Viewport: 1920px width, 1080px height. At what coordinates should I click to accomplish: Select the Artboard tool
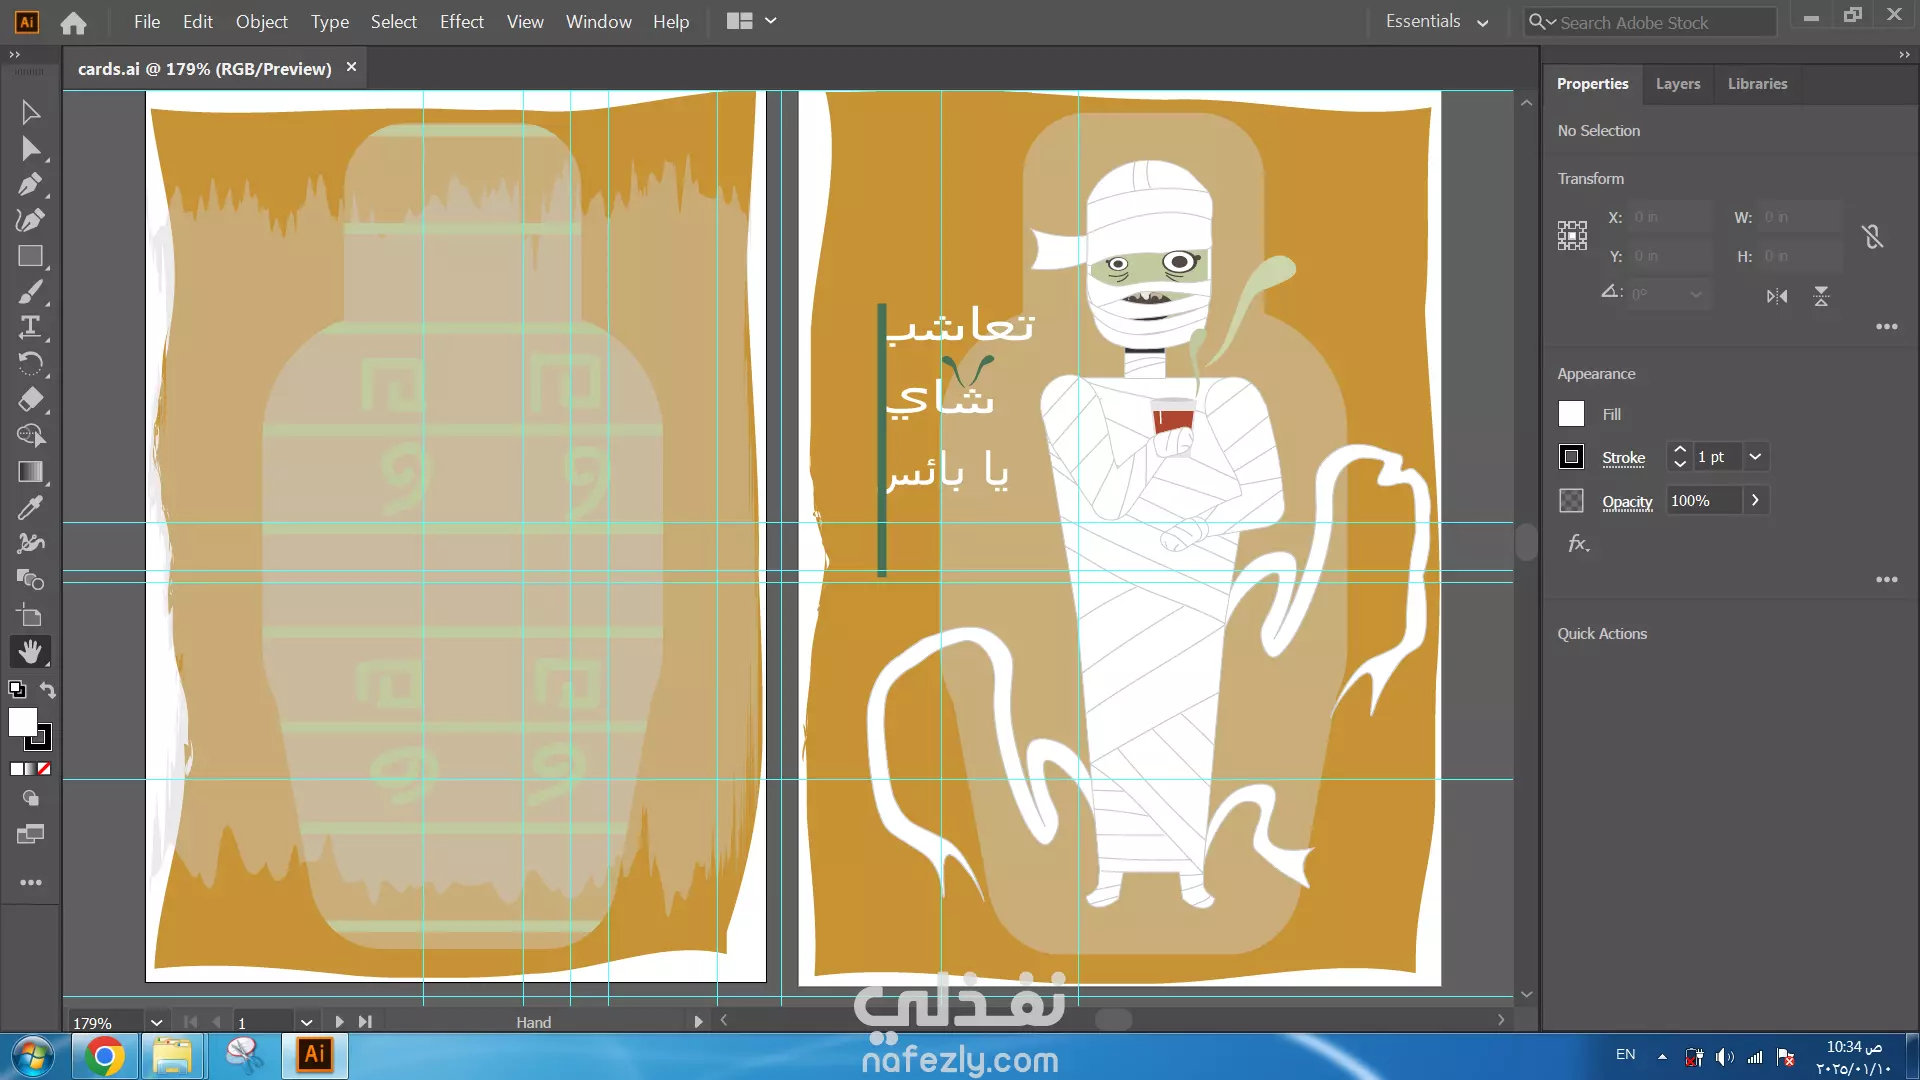coord(30,615)
